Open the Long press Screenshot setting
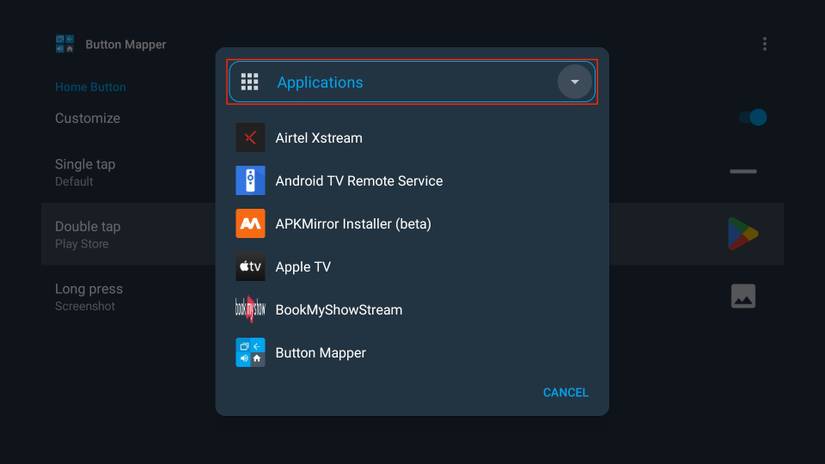Viewport: 825px width, 464px height. (x=89, y=296)
